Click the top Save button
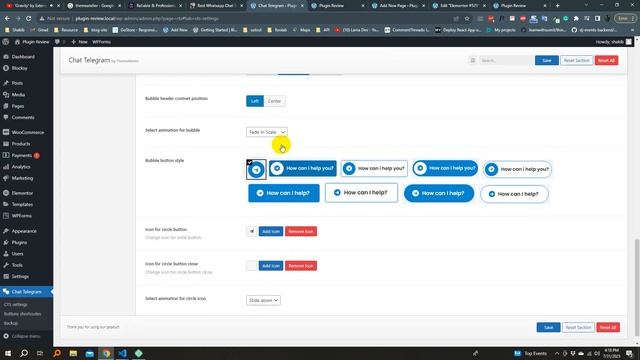This screenshot has height=360, width=640. pos(547,60)
